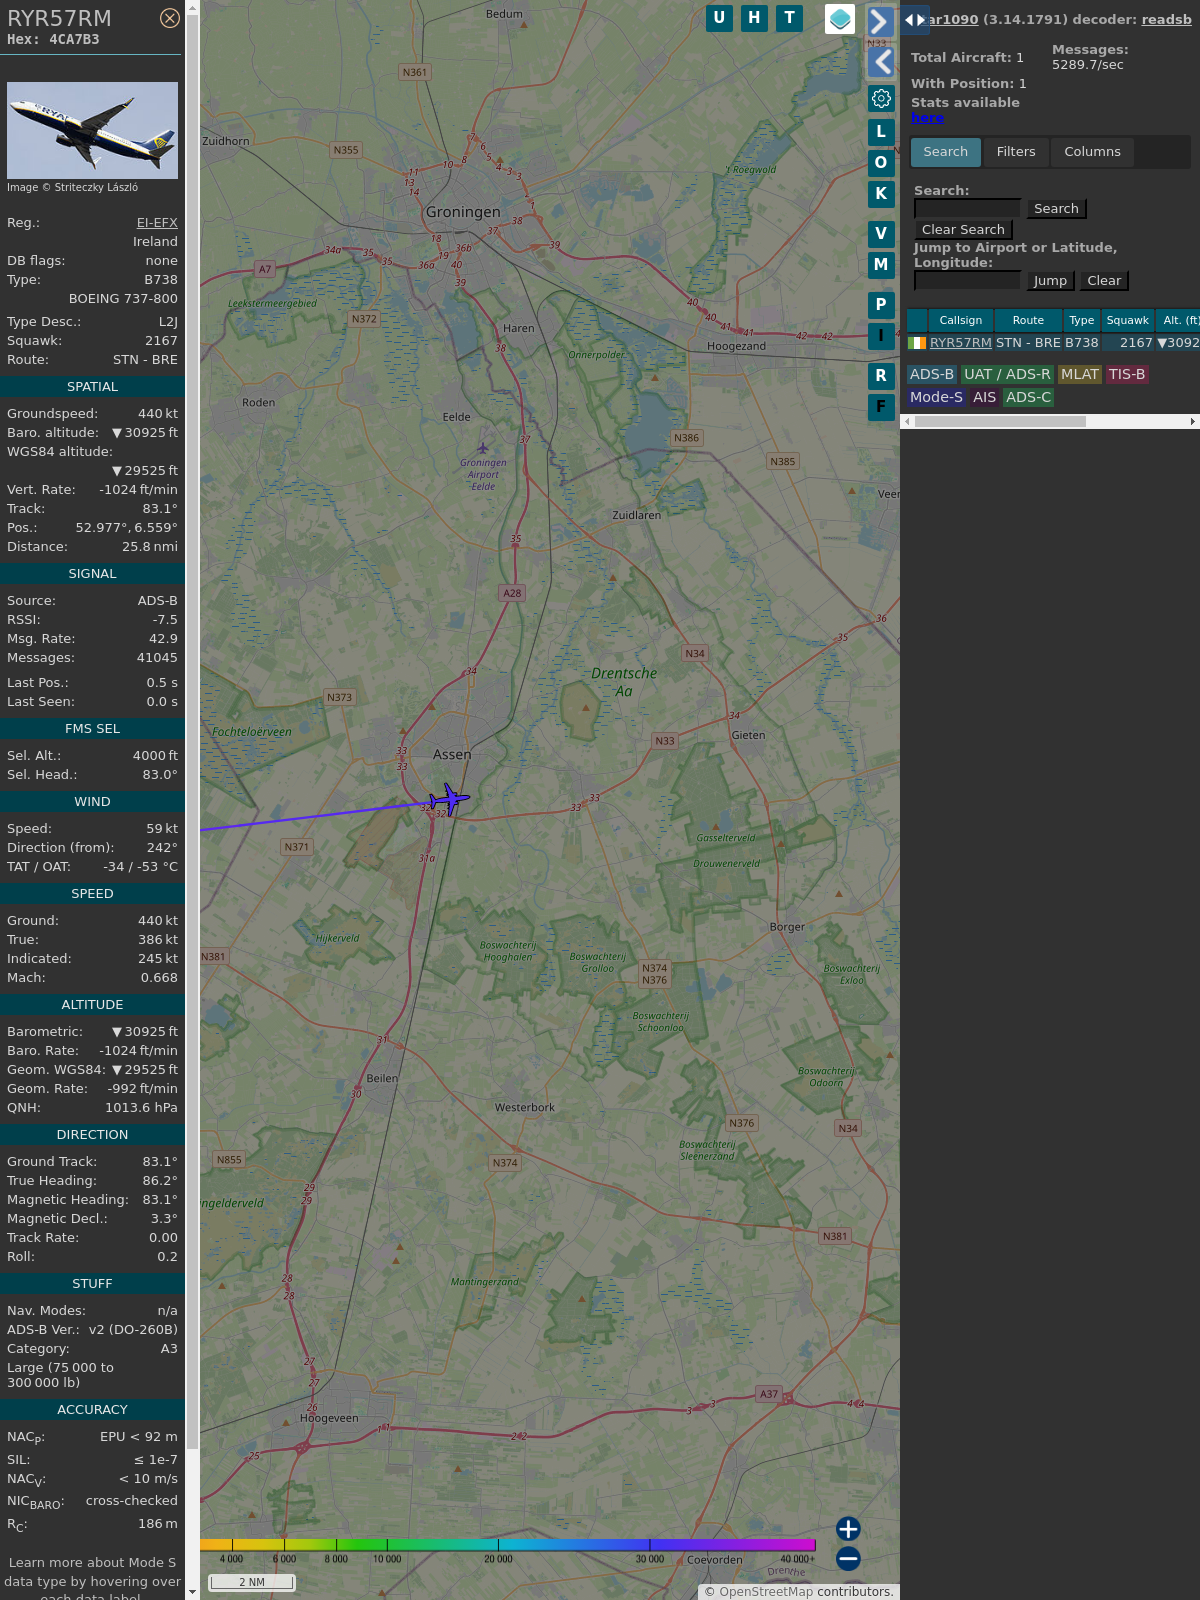1200x1600 pixels.
Task: Collapse sidebar with left chevron button
Action: tap(881, 62)
